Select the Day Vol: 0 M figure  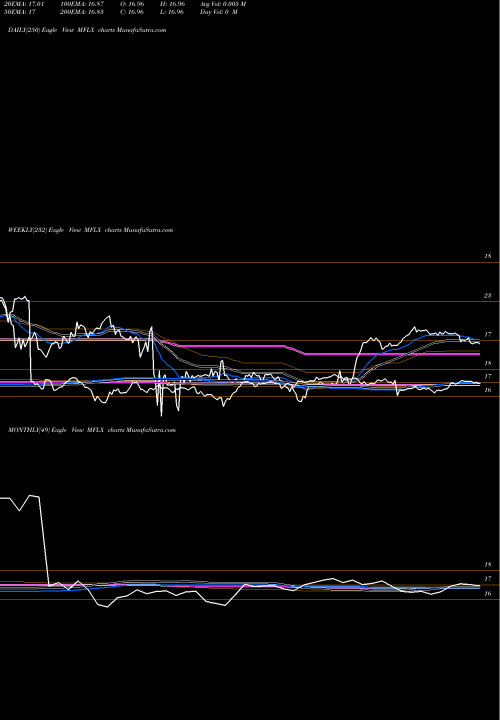(x=219, y=12)
